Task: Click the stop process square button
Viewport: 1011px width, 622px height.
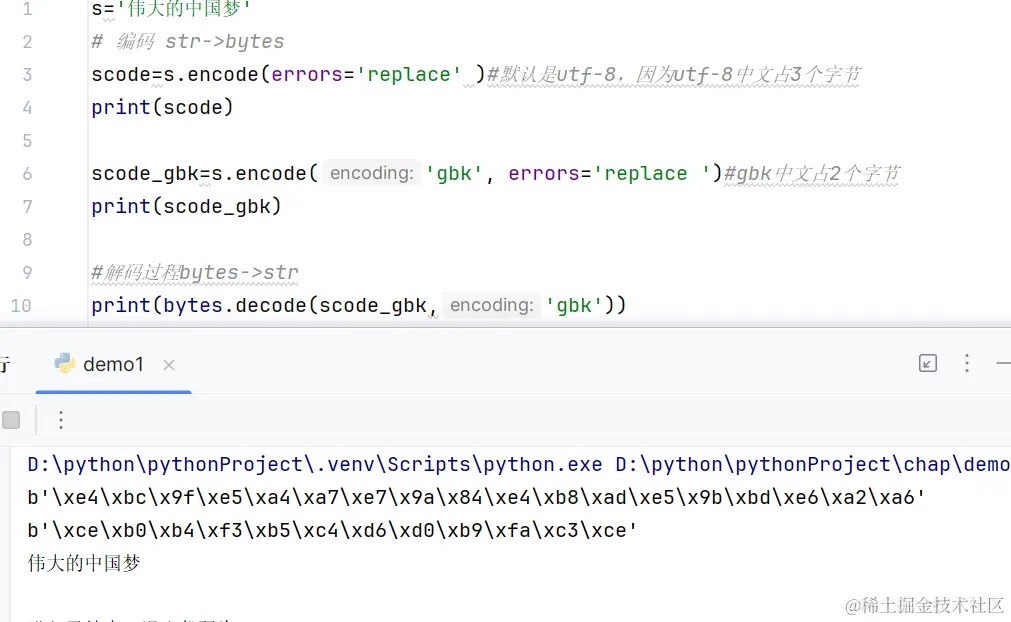Action: pos(11,420)
